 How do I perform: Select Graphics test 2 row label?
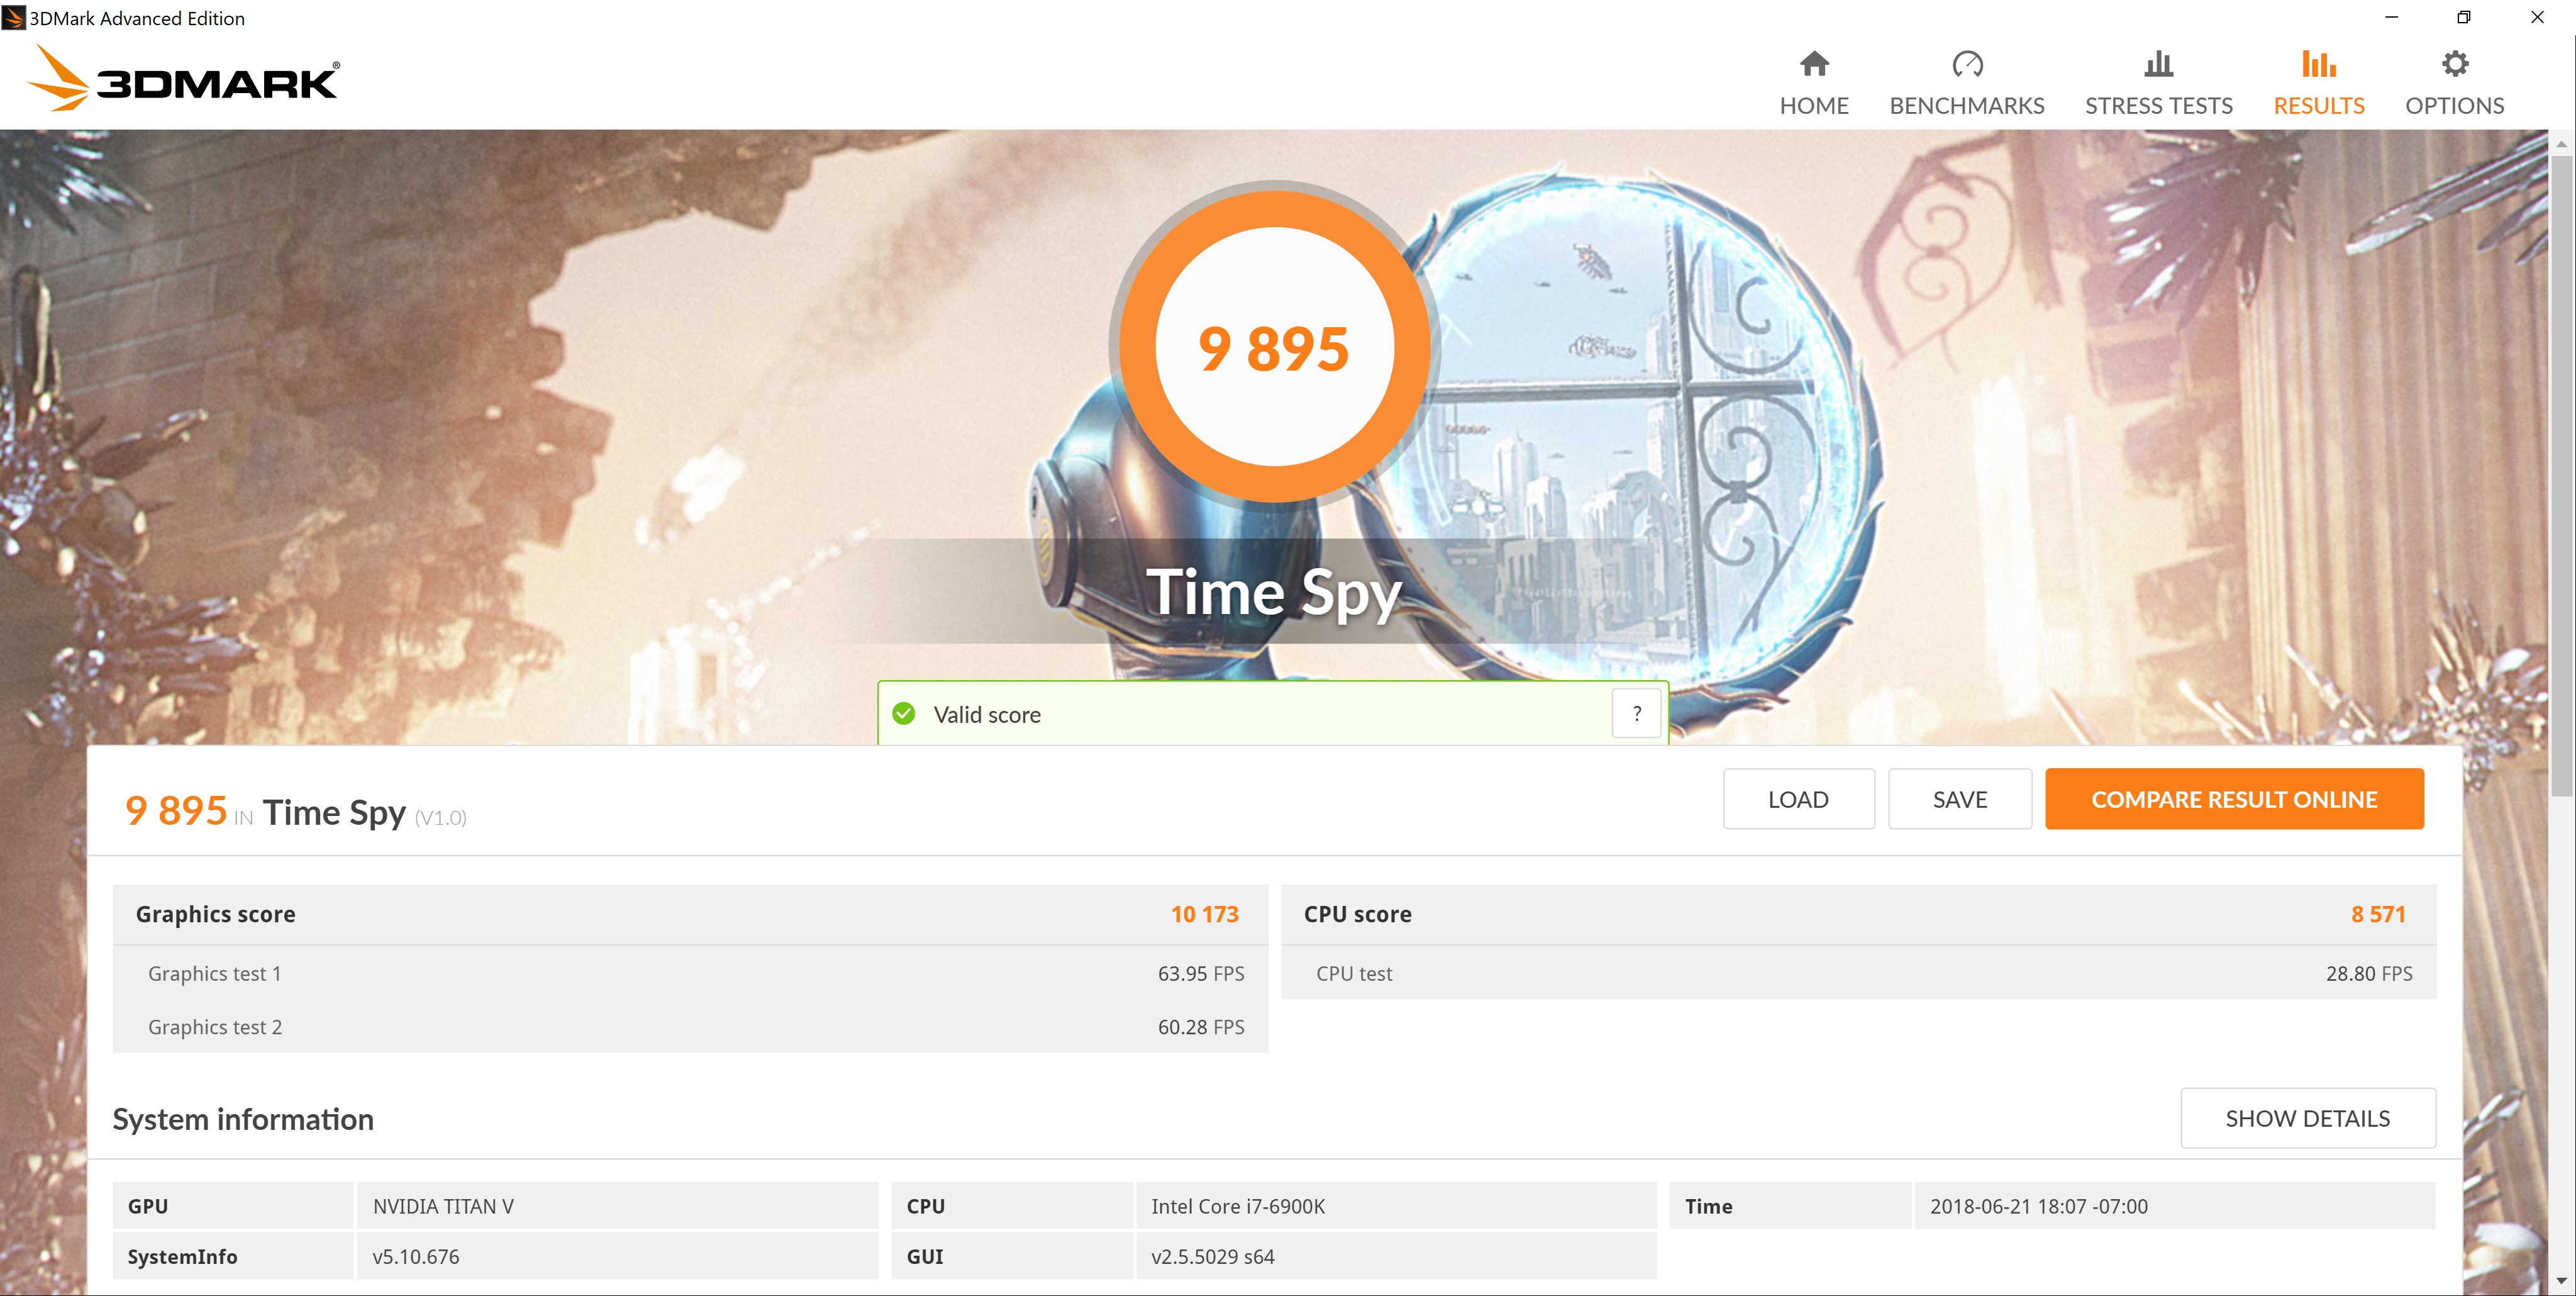tap(214, 1027)
